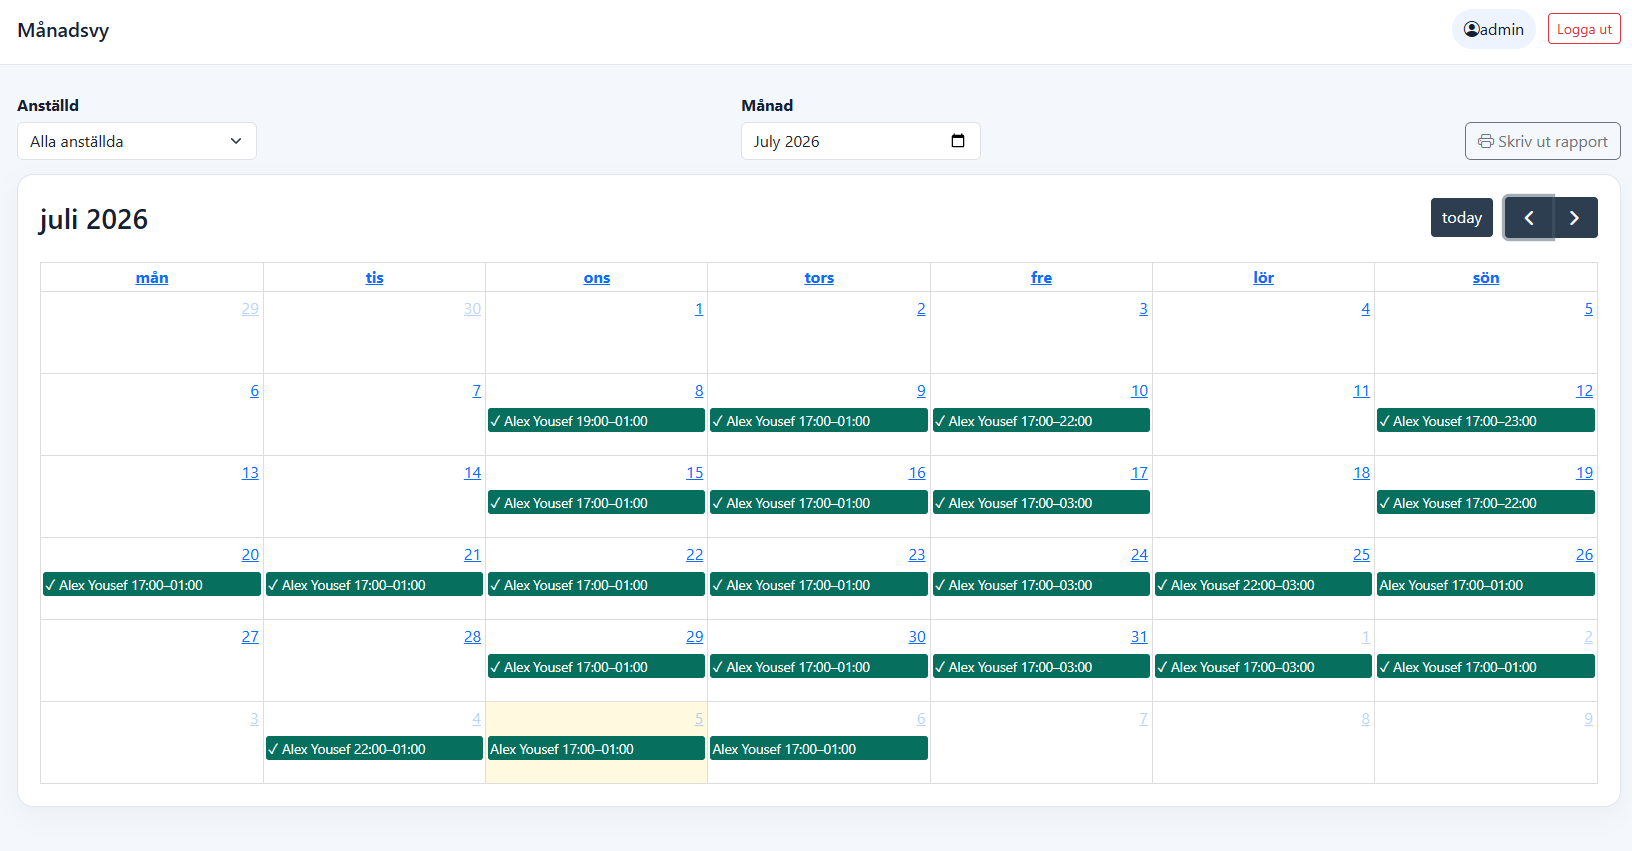Viewport: 1632px width, 851px height.
Task: Click the admin user badge
Action: [x=1494, y=29]
